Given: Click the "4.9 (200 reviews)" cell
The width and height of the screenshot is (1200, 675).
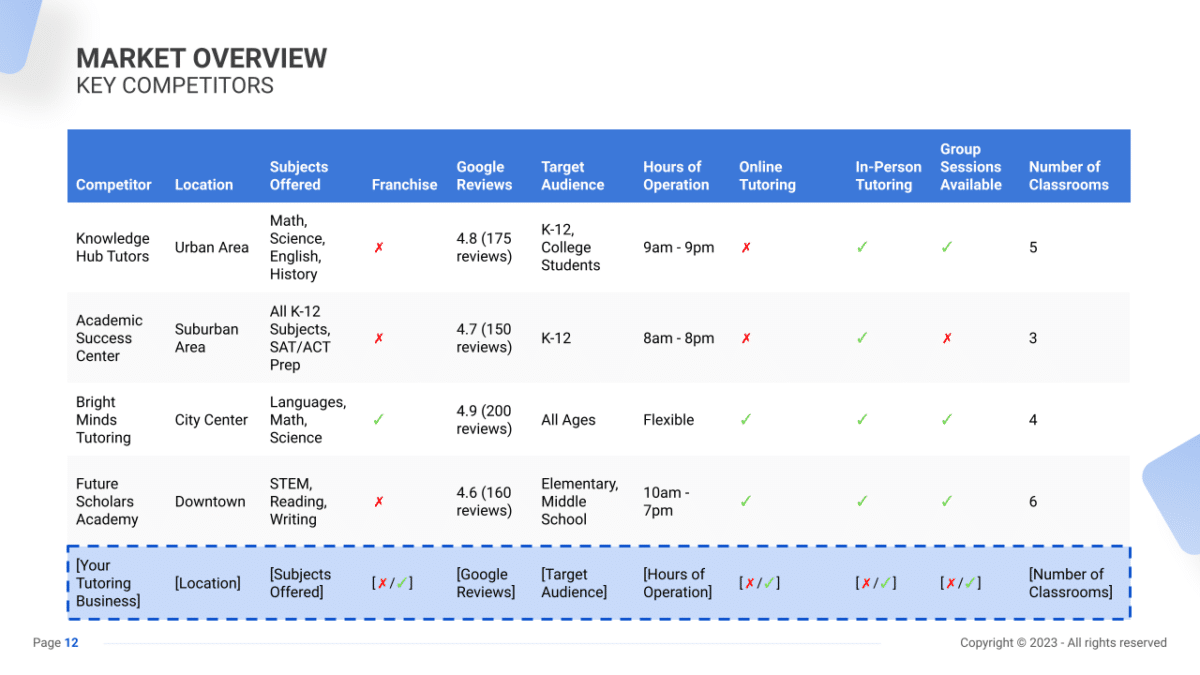Looking at the screenshot, I should 484,420.
